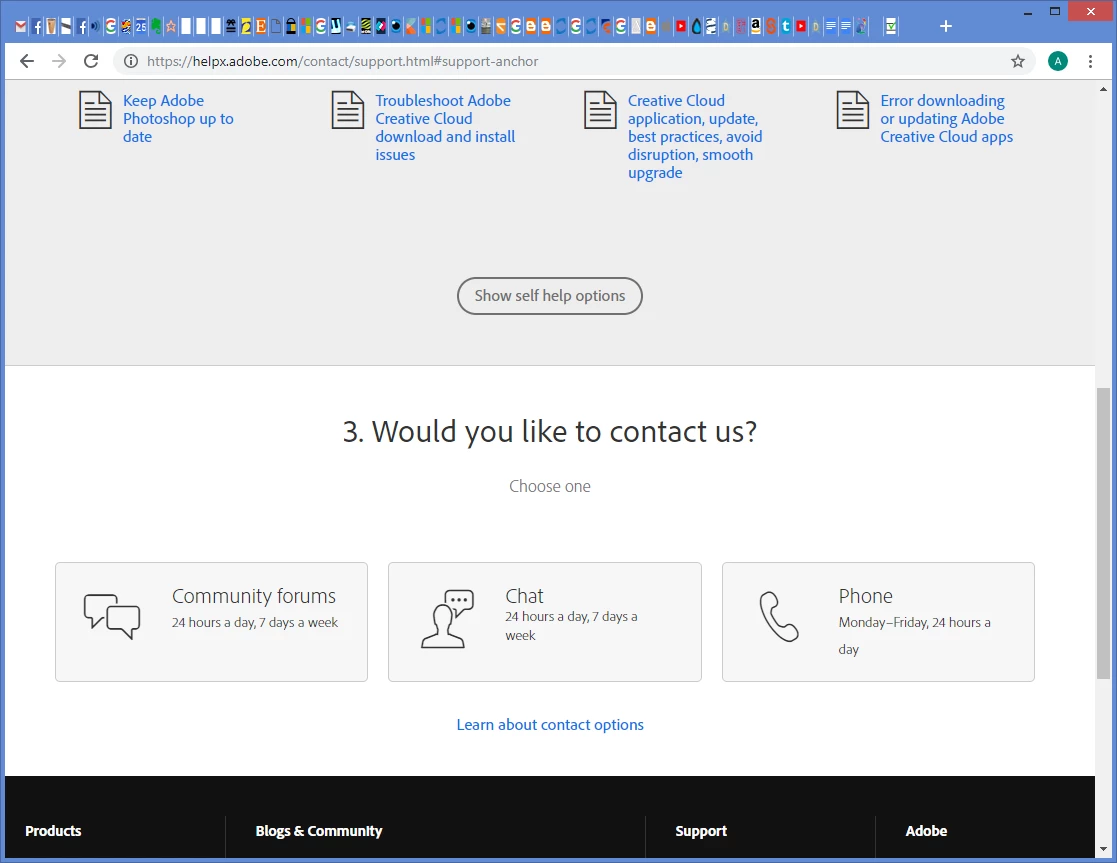Click the 'Choose one' text
Viewport: 1117px width, 863px height.
549,487
